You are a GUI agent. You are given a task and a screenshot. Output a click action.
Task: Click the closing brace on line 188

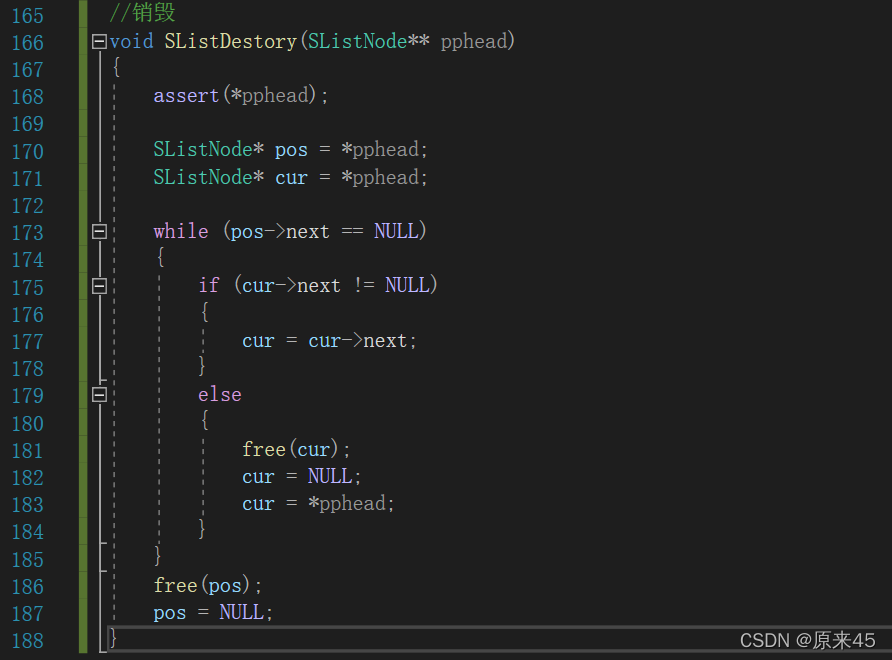(113, 638)
